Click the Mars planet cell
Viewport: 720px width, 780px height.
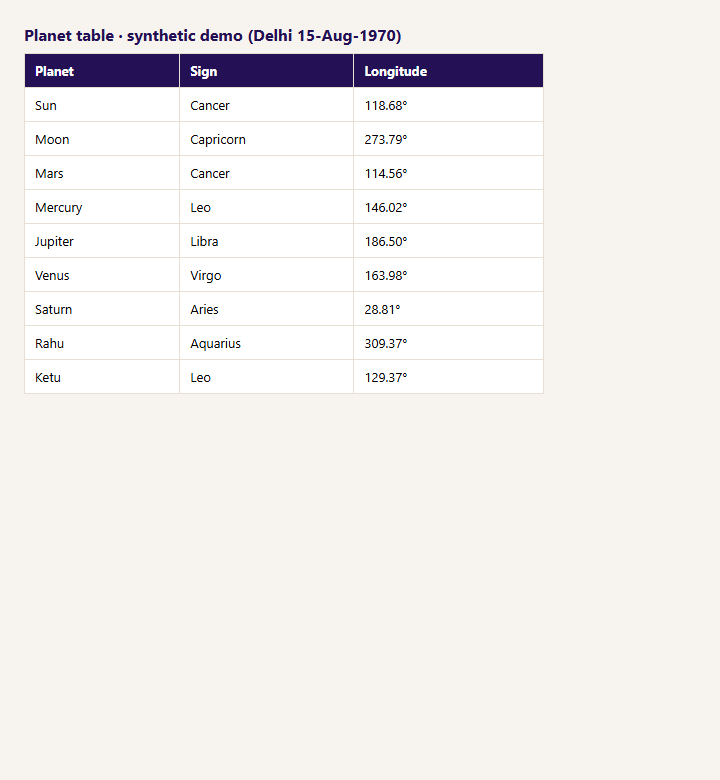[102, 173]
